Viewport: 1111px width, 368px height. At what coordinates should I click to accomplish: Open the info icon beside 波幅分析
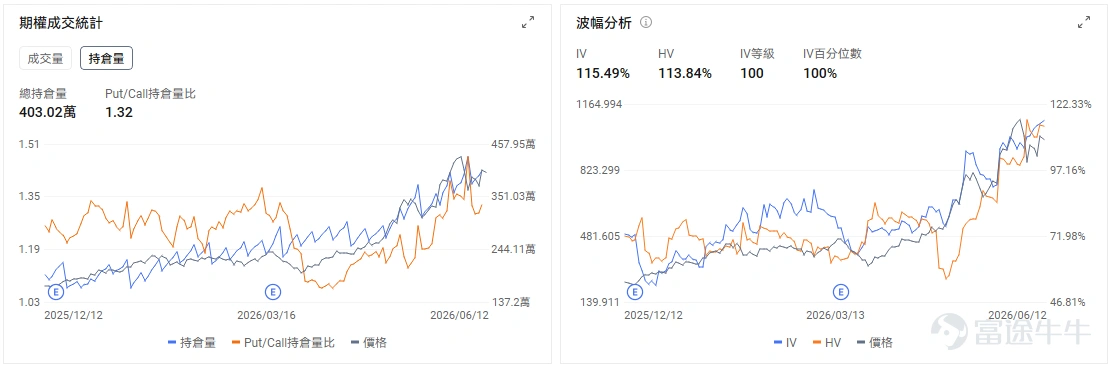click(645, 22)
